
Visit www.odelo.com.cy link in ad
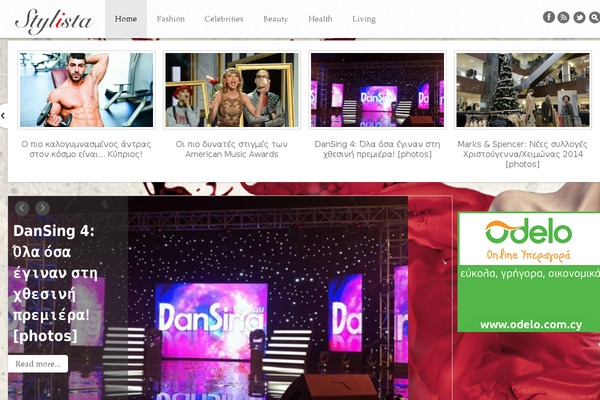(x=531, y=325)
